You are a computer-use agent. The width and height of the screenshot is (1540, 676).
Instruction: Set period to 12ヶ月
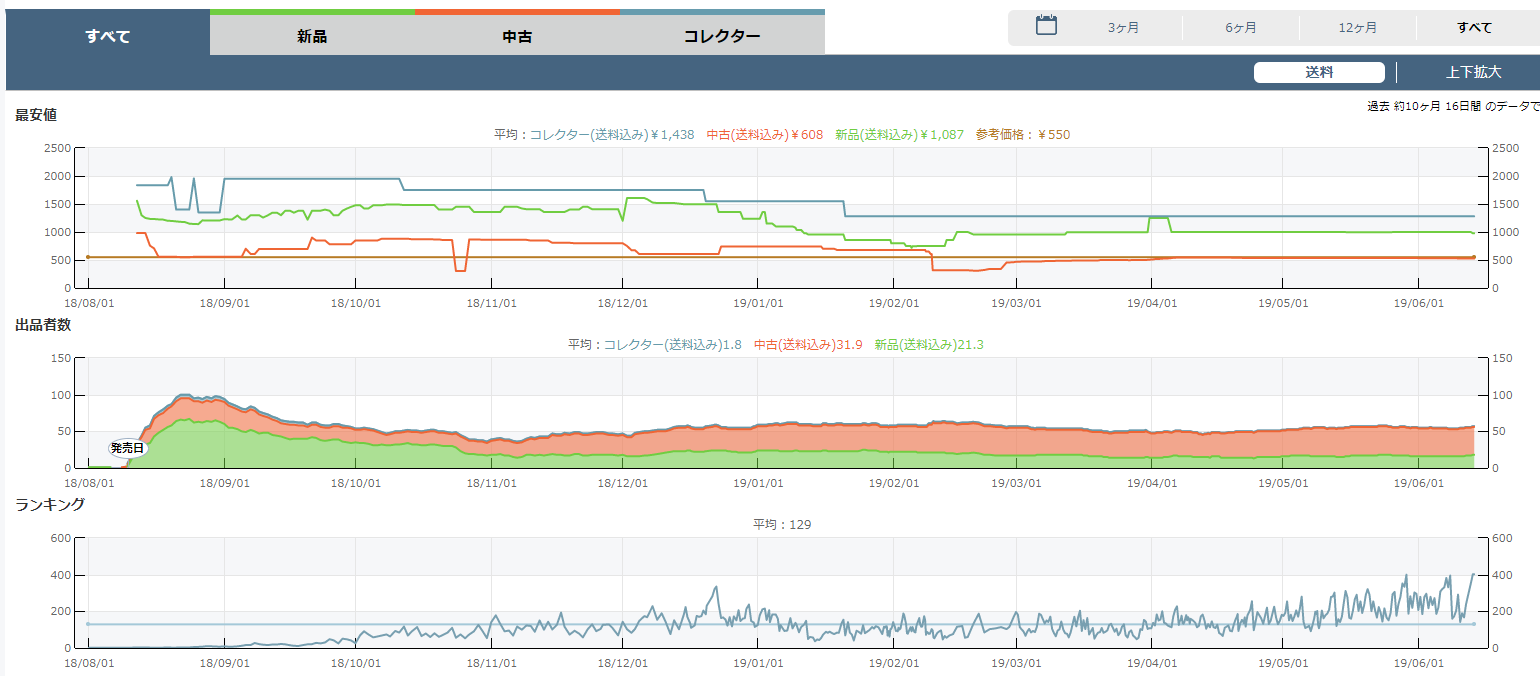tap(1357, 28)
